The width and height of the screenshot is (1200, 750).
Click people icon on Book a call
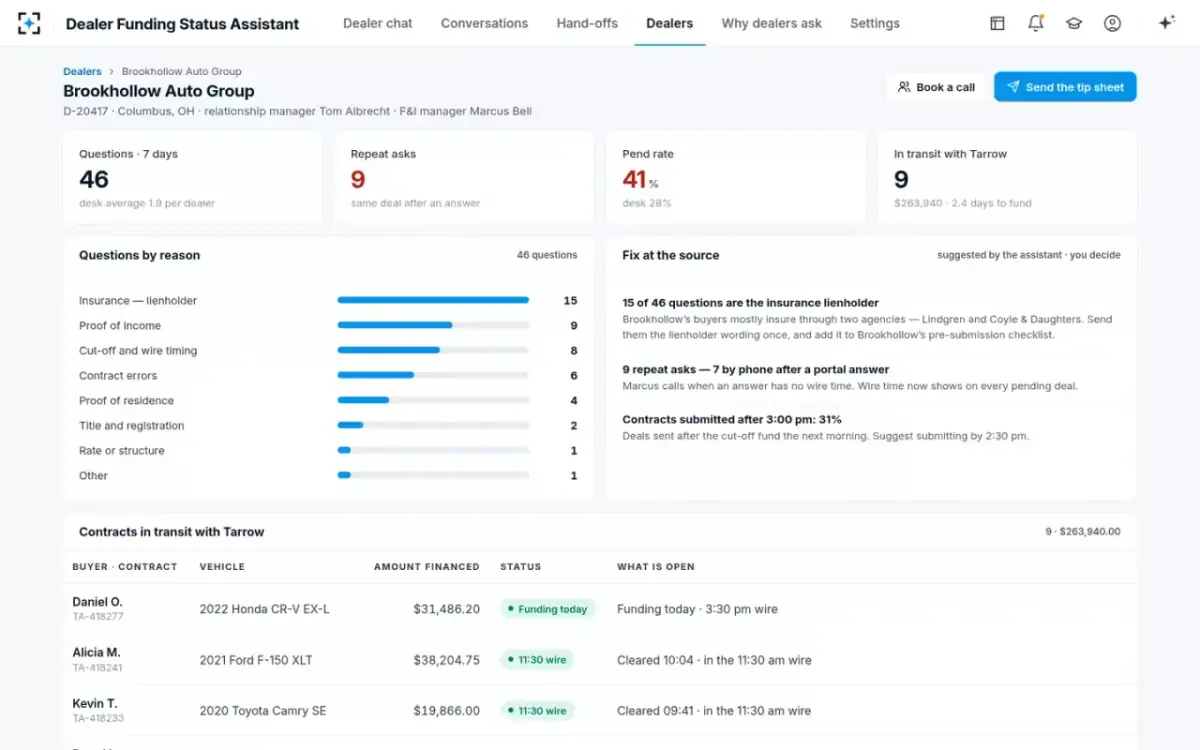(904, 87)
